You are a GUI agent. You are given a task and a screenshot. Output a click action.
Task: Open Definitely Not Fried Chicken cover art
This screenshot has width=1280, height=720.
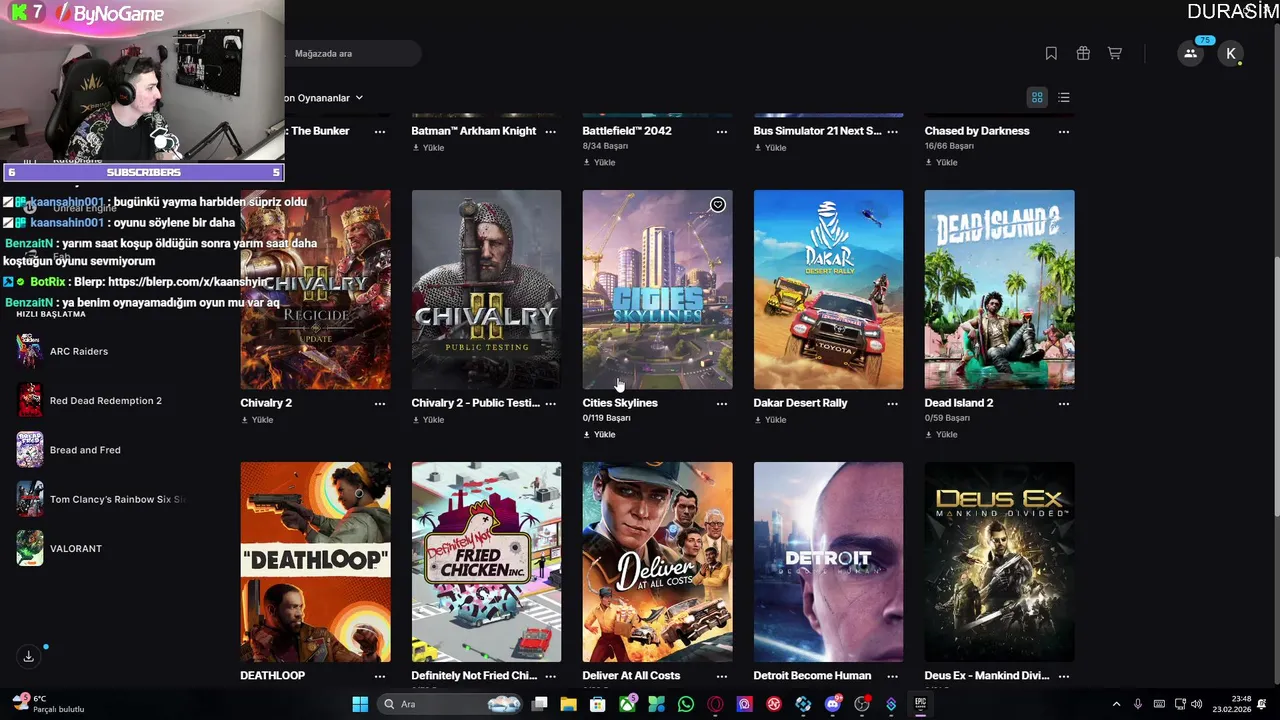click(x=486, y=562)
